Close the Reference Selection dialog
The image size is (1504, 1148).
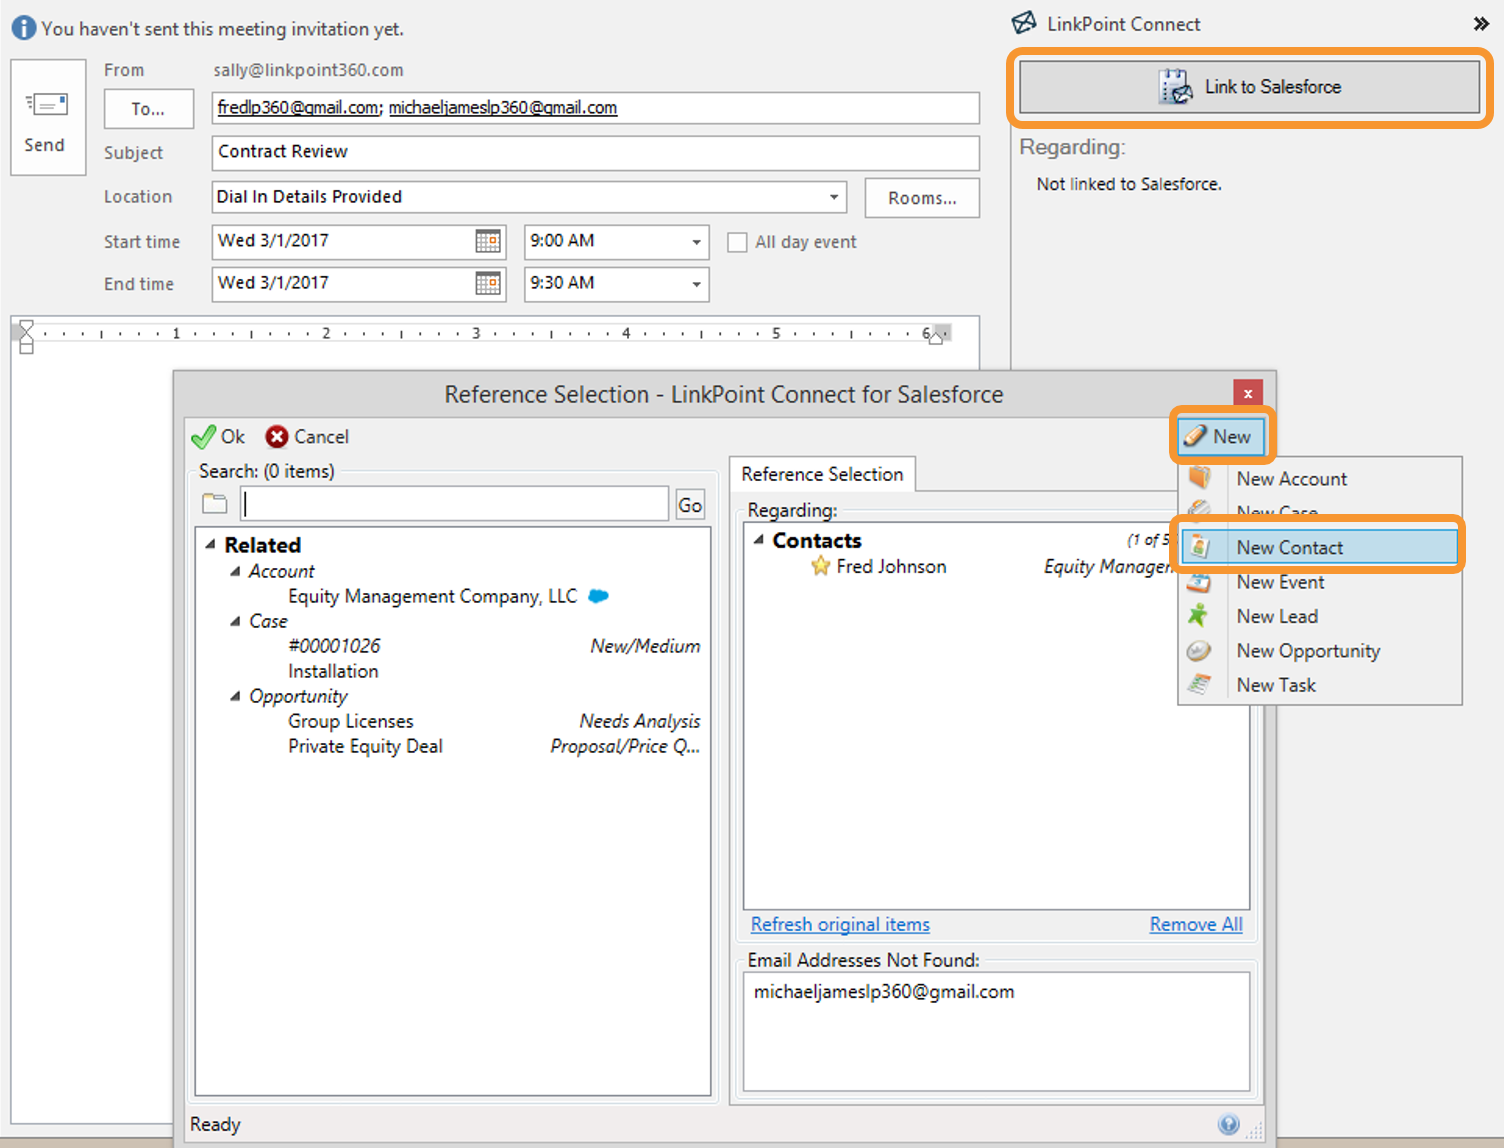(1248, 393)
